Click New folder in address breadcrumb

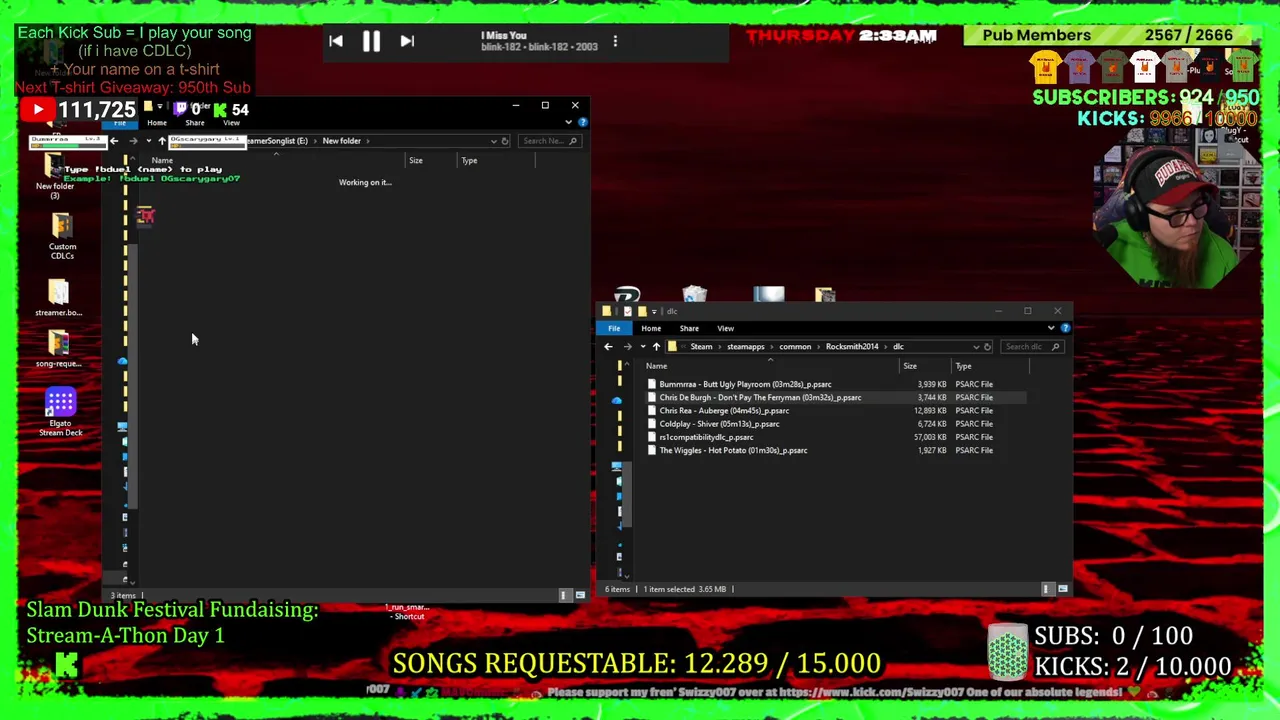341,141
